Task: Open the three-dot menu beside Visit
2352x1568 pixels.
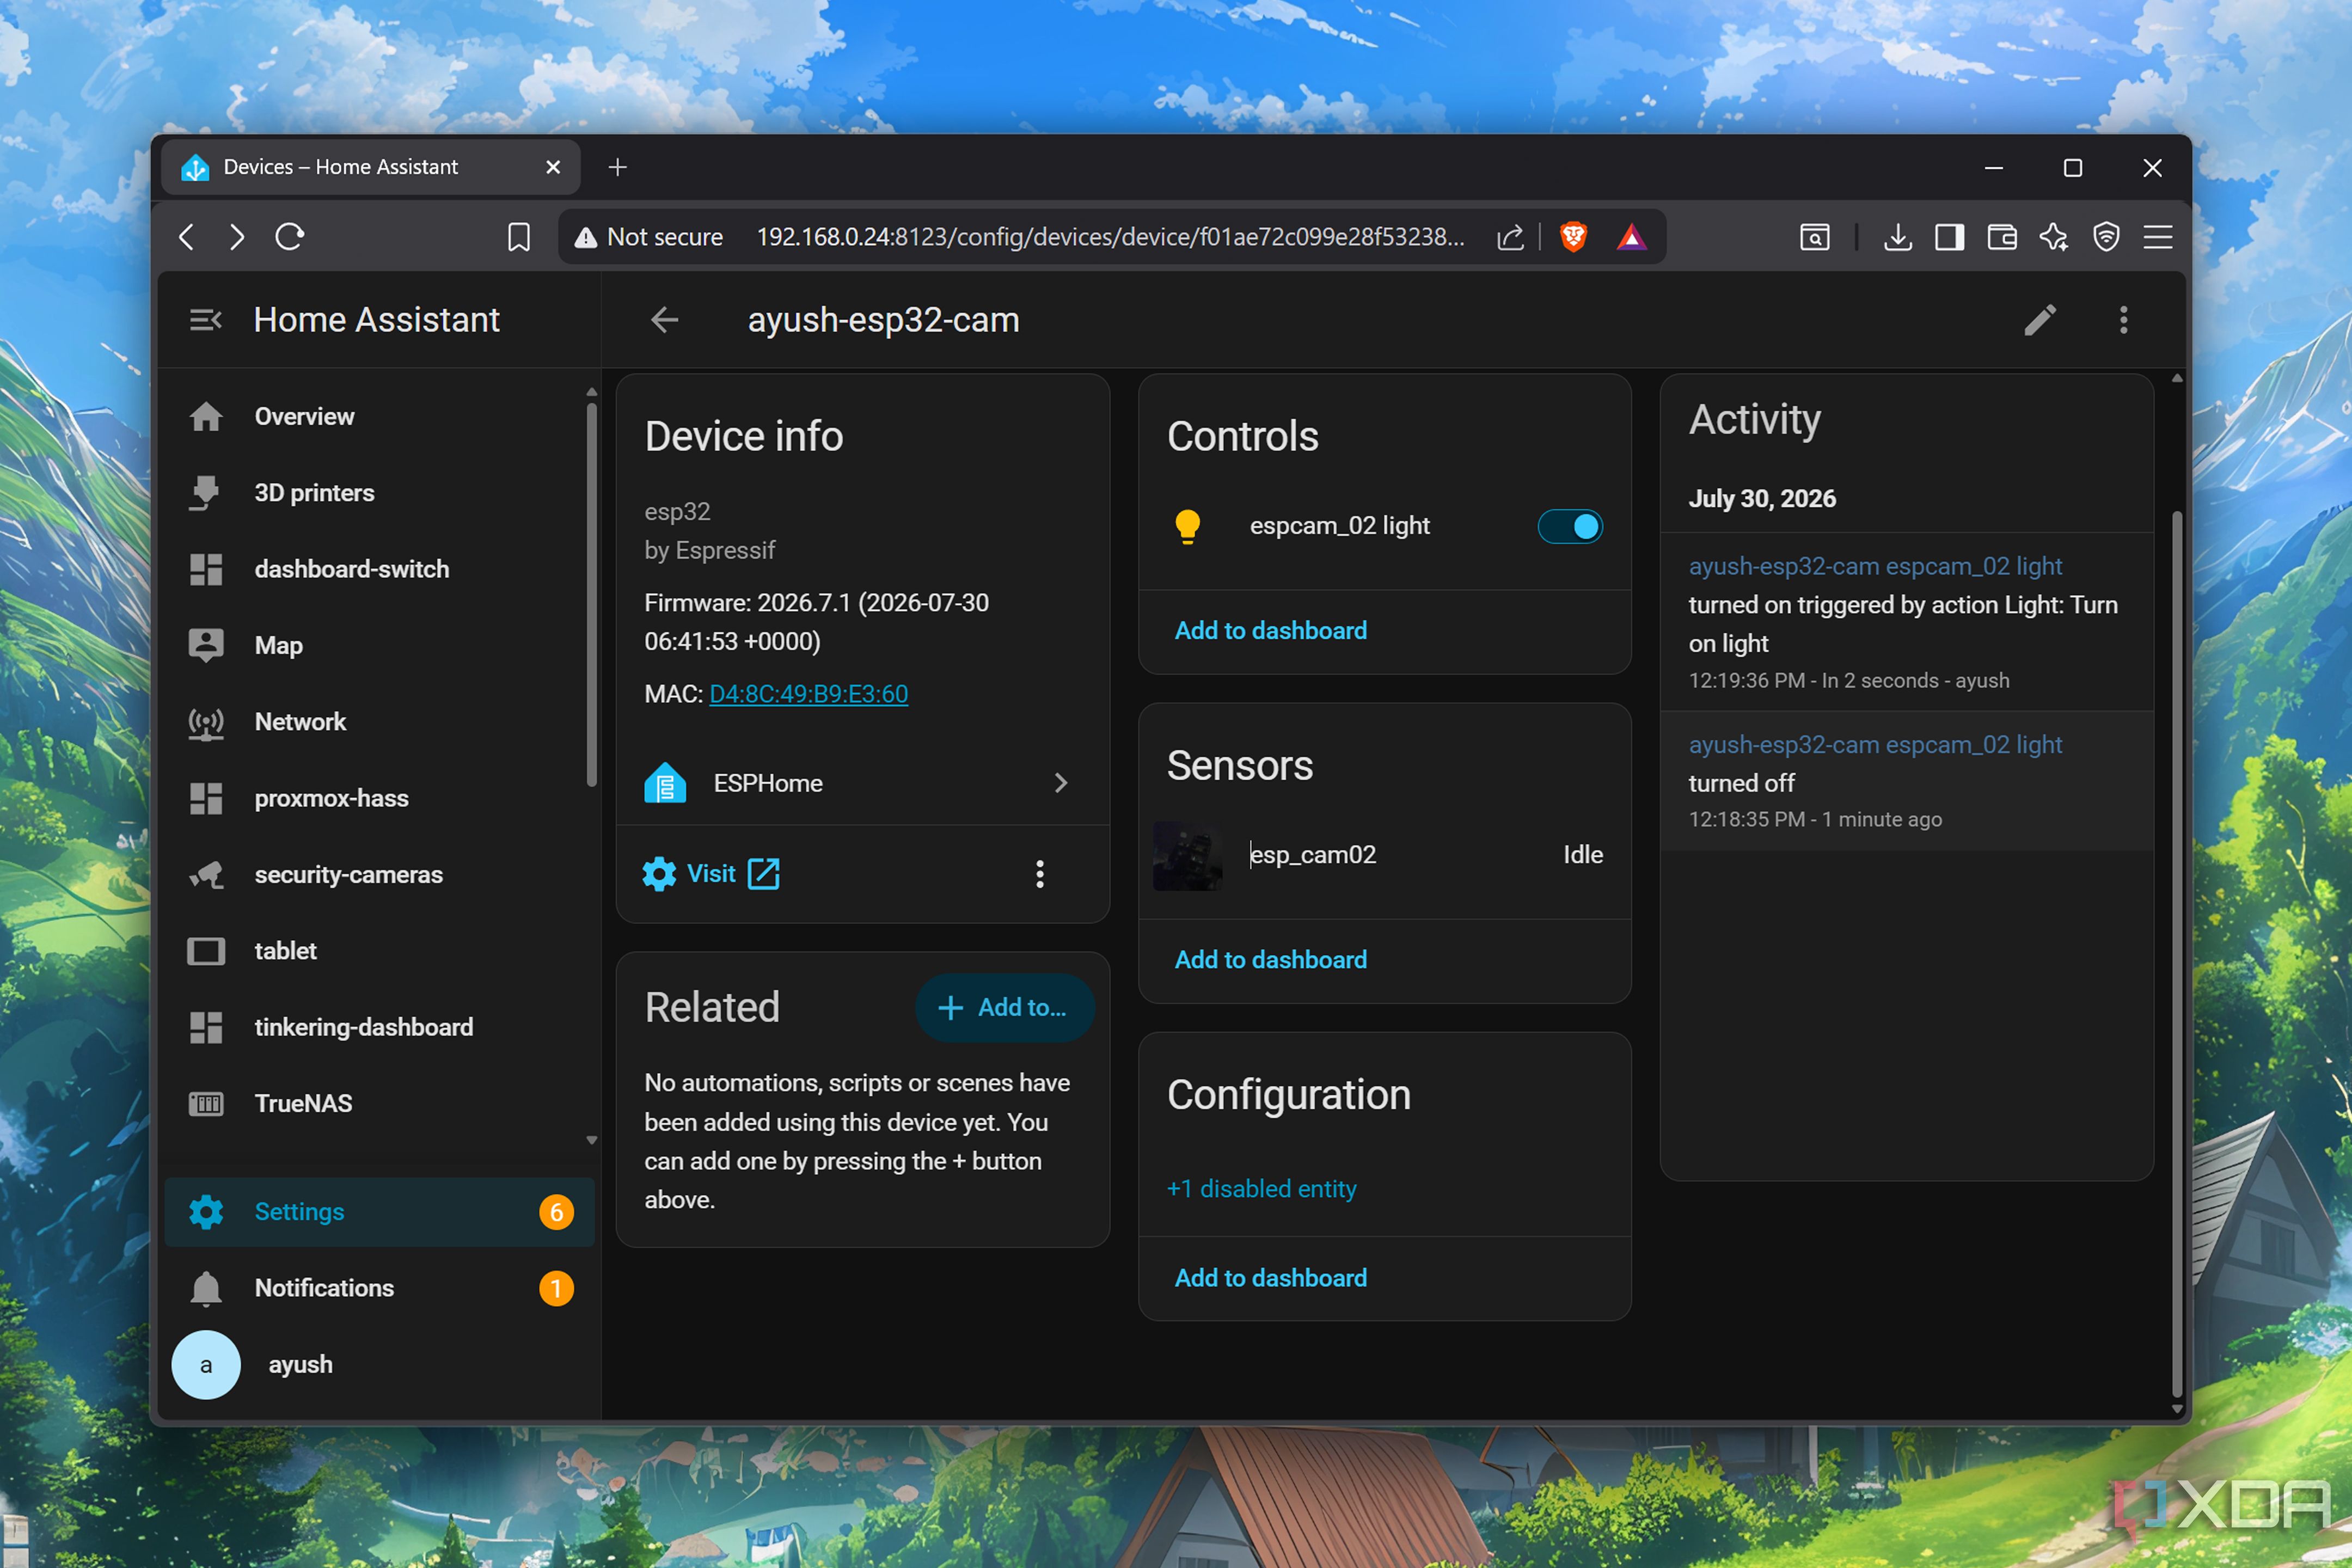Action: 1040,874
